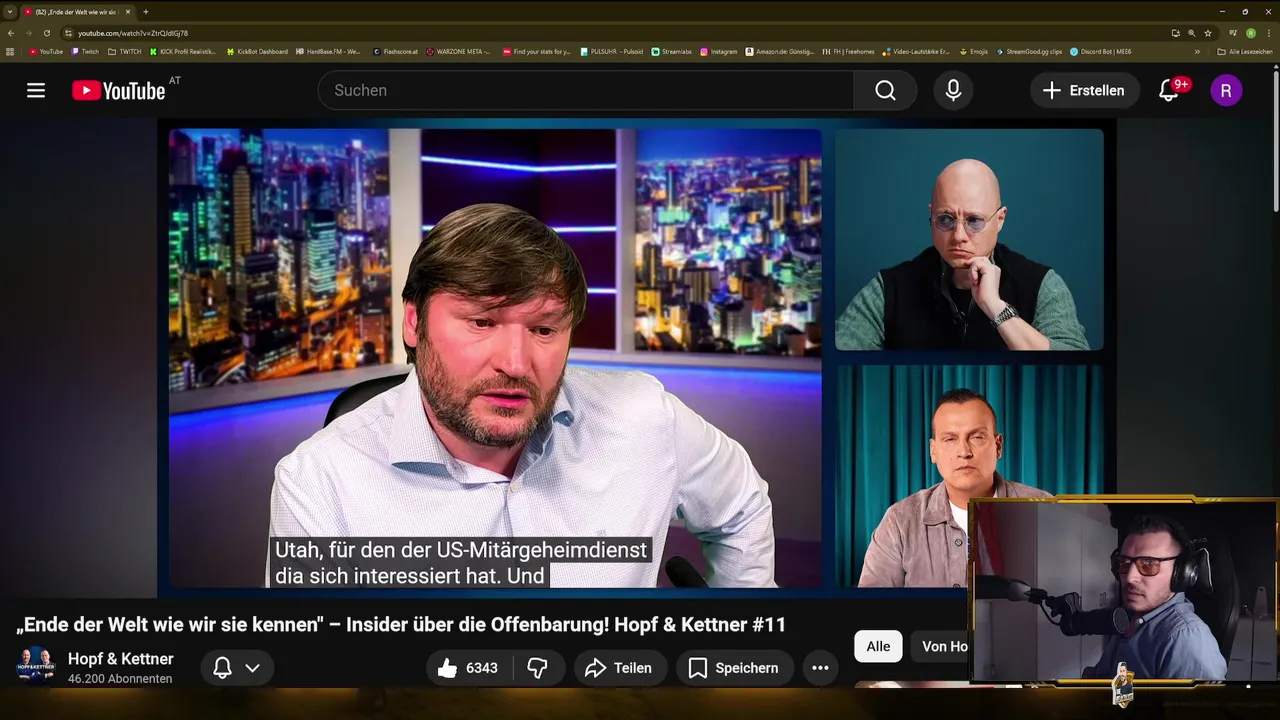Image resolution: width=1280 pixels, height=720 pixels.
Task: Open the media control icon in the Chrome toolbar
Action: pos(1233,33)
